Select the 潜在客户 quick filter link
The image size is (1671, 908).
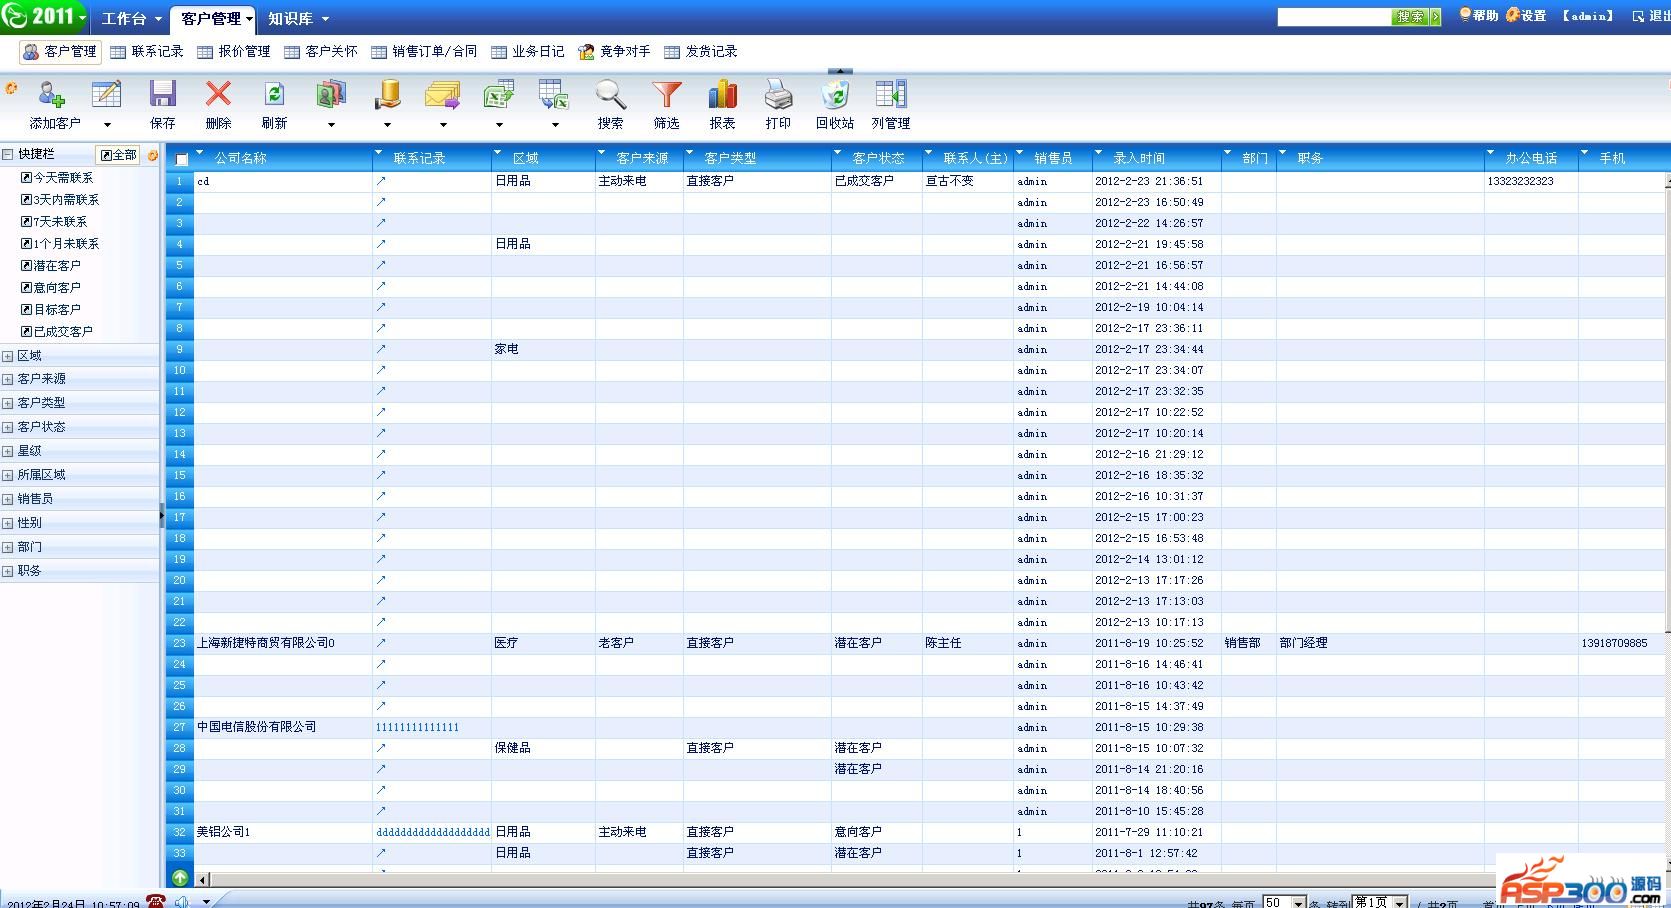pyautogui.click(x=57, y=266)
